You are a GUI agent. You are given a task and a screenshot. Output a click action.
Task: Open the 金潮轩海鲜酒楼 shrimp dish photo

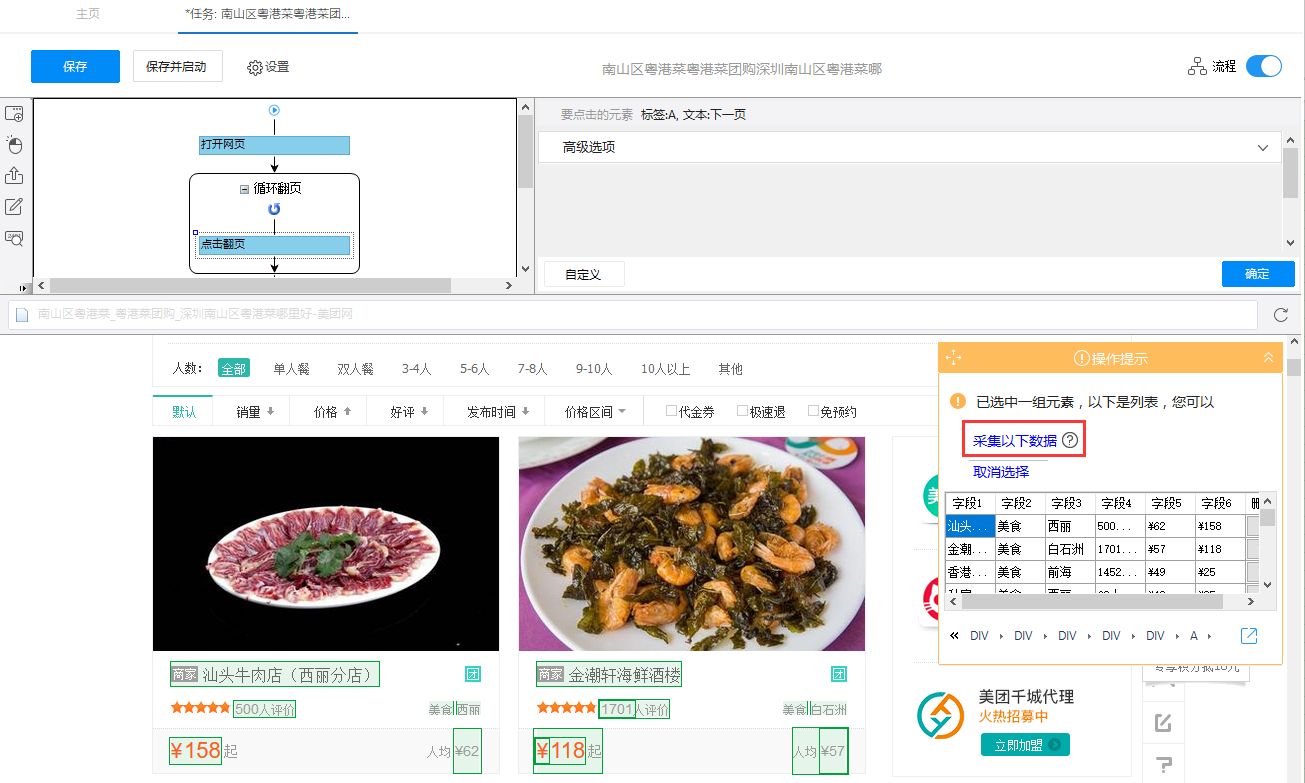pos(692,544)
